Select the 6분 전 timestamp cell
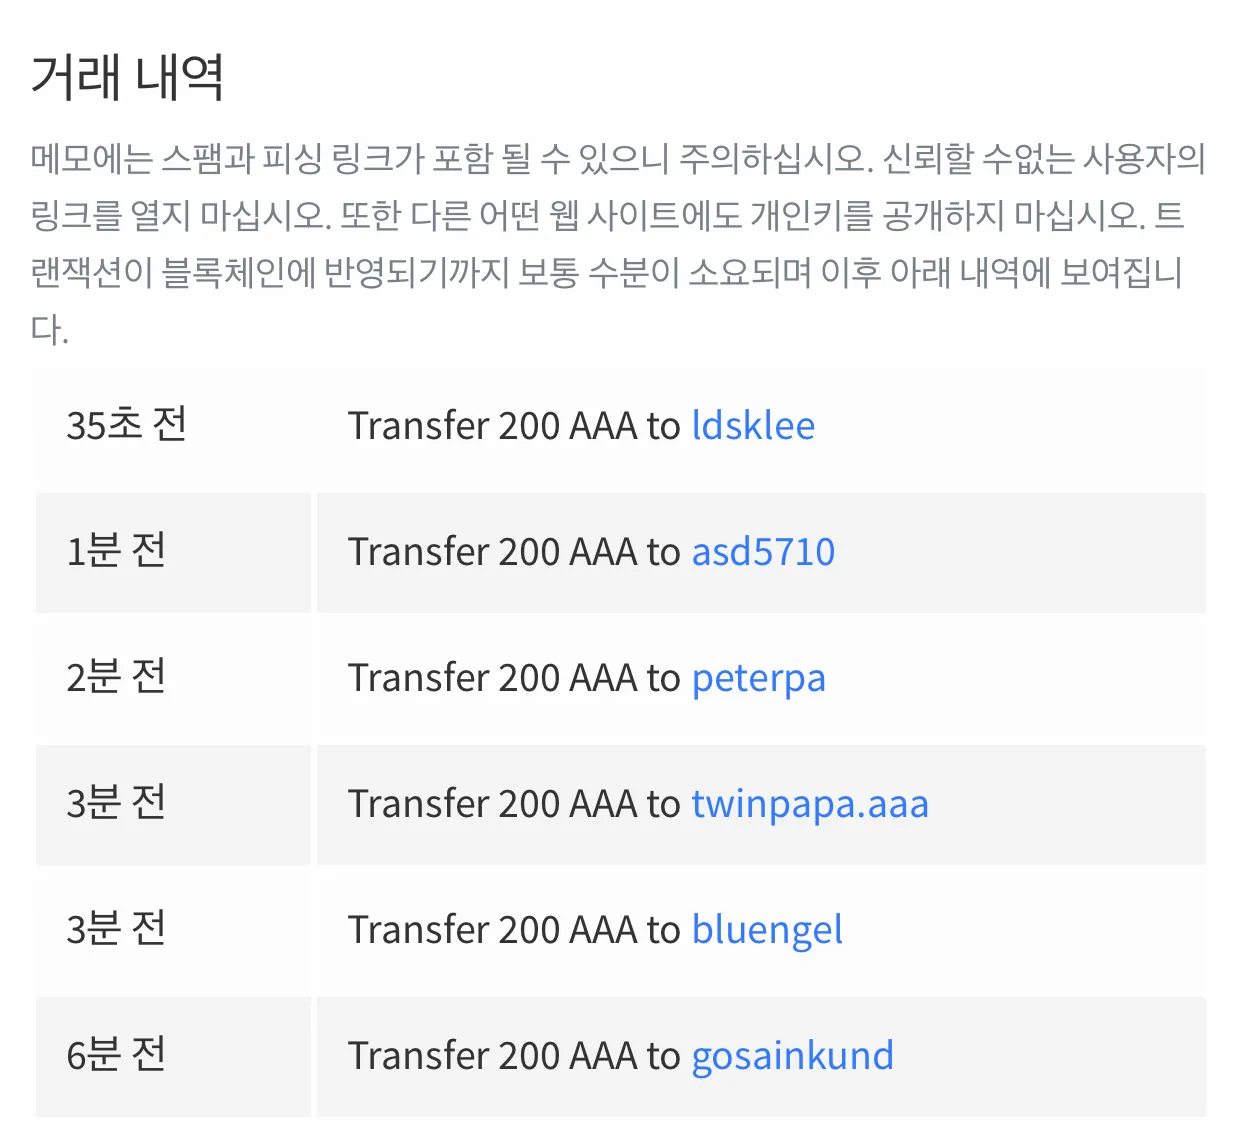This screenshot has width=1242, height=1122. coord(173,1057)
